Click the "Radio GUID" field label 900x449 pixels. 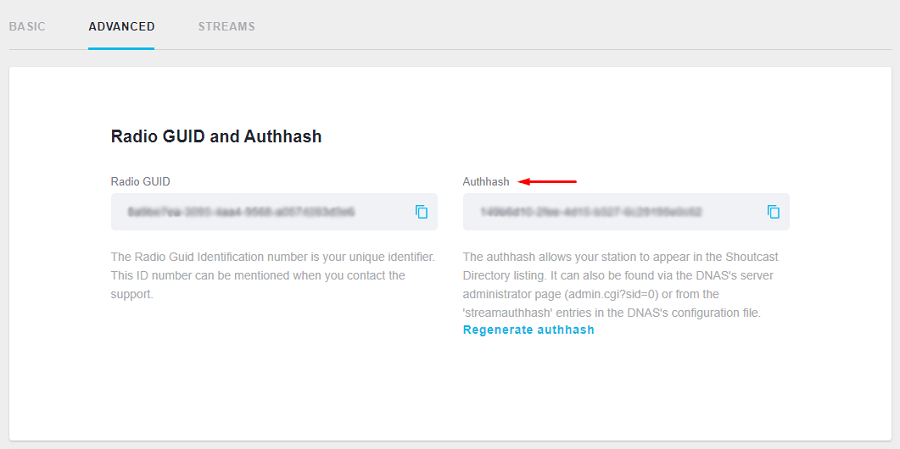tap(141, 182)
